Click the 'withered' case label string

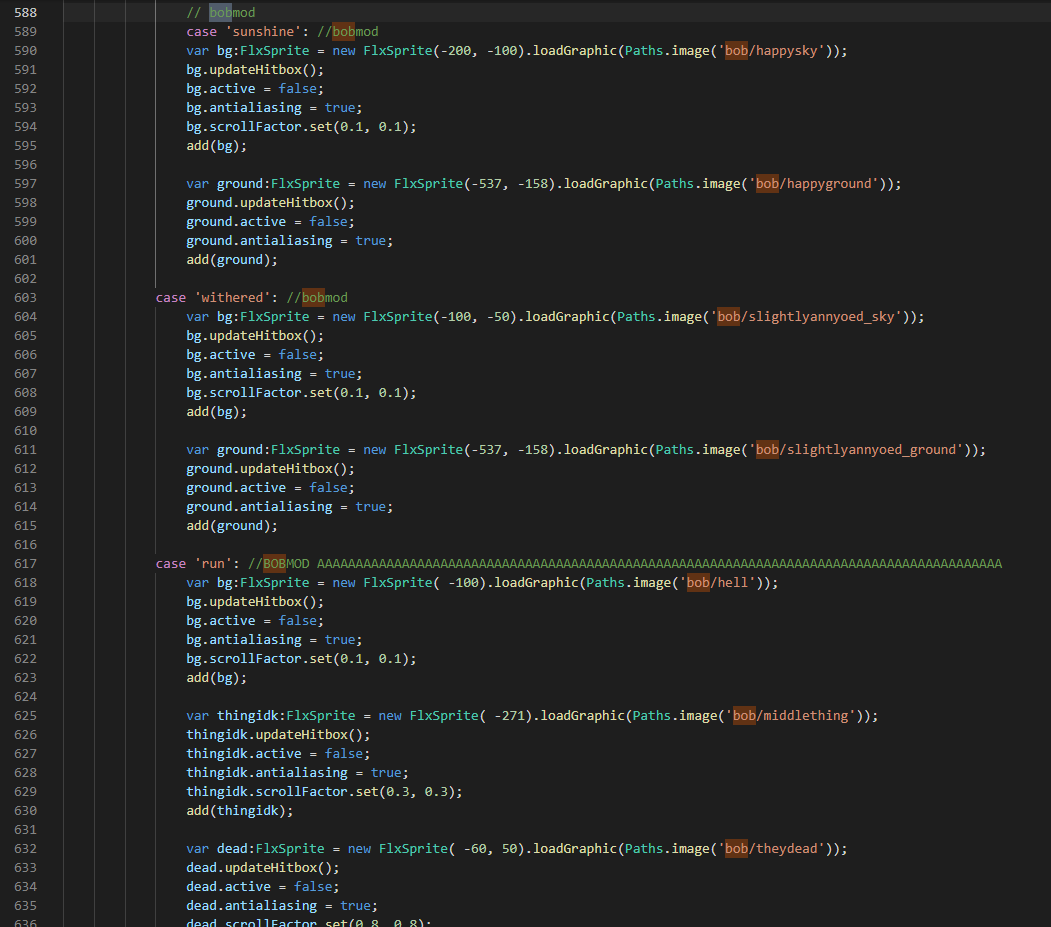232,297
